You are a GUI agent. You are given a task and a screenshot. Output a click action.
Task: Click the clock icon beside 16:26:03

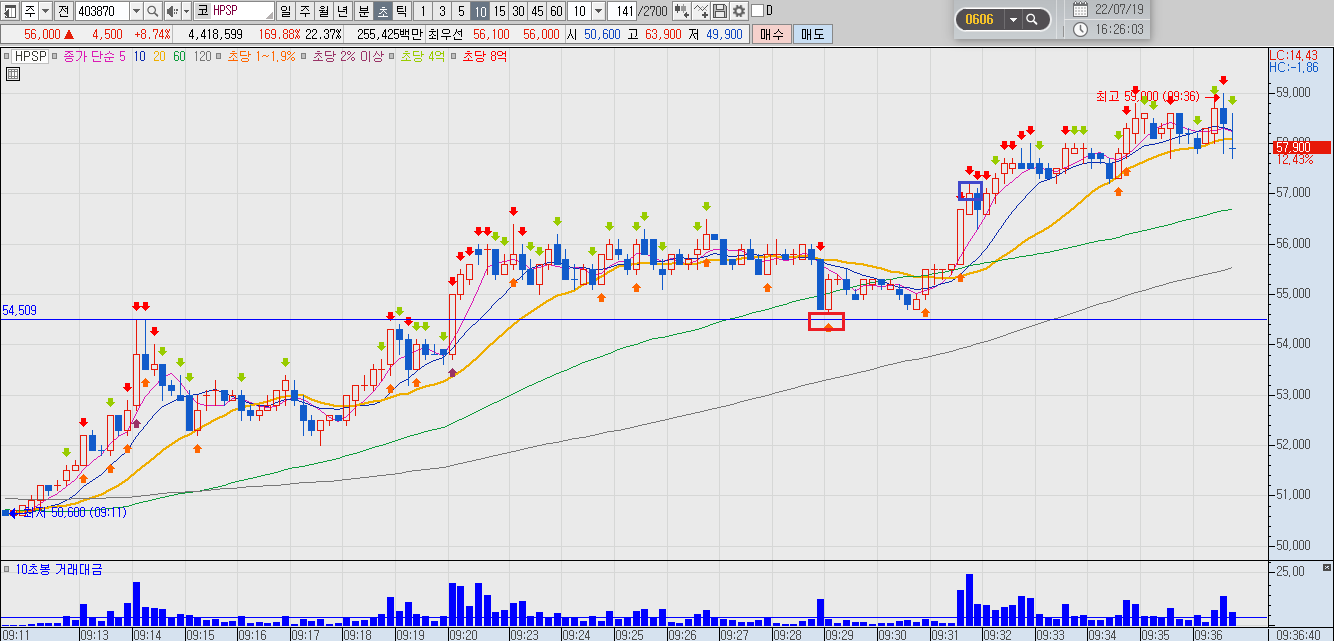[1080, 29]
